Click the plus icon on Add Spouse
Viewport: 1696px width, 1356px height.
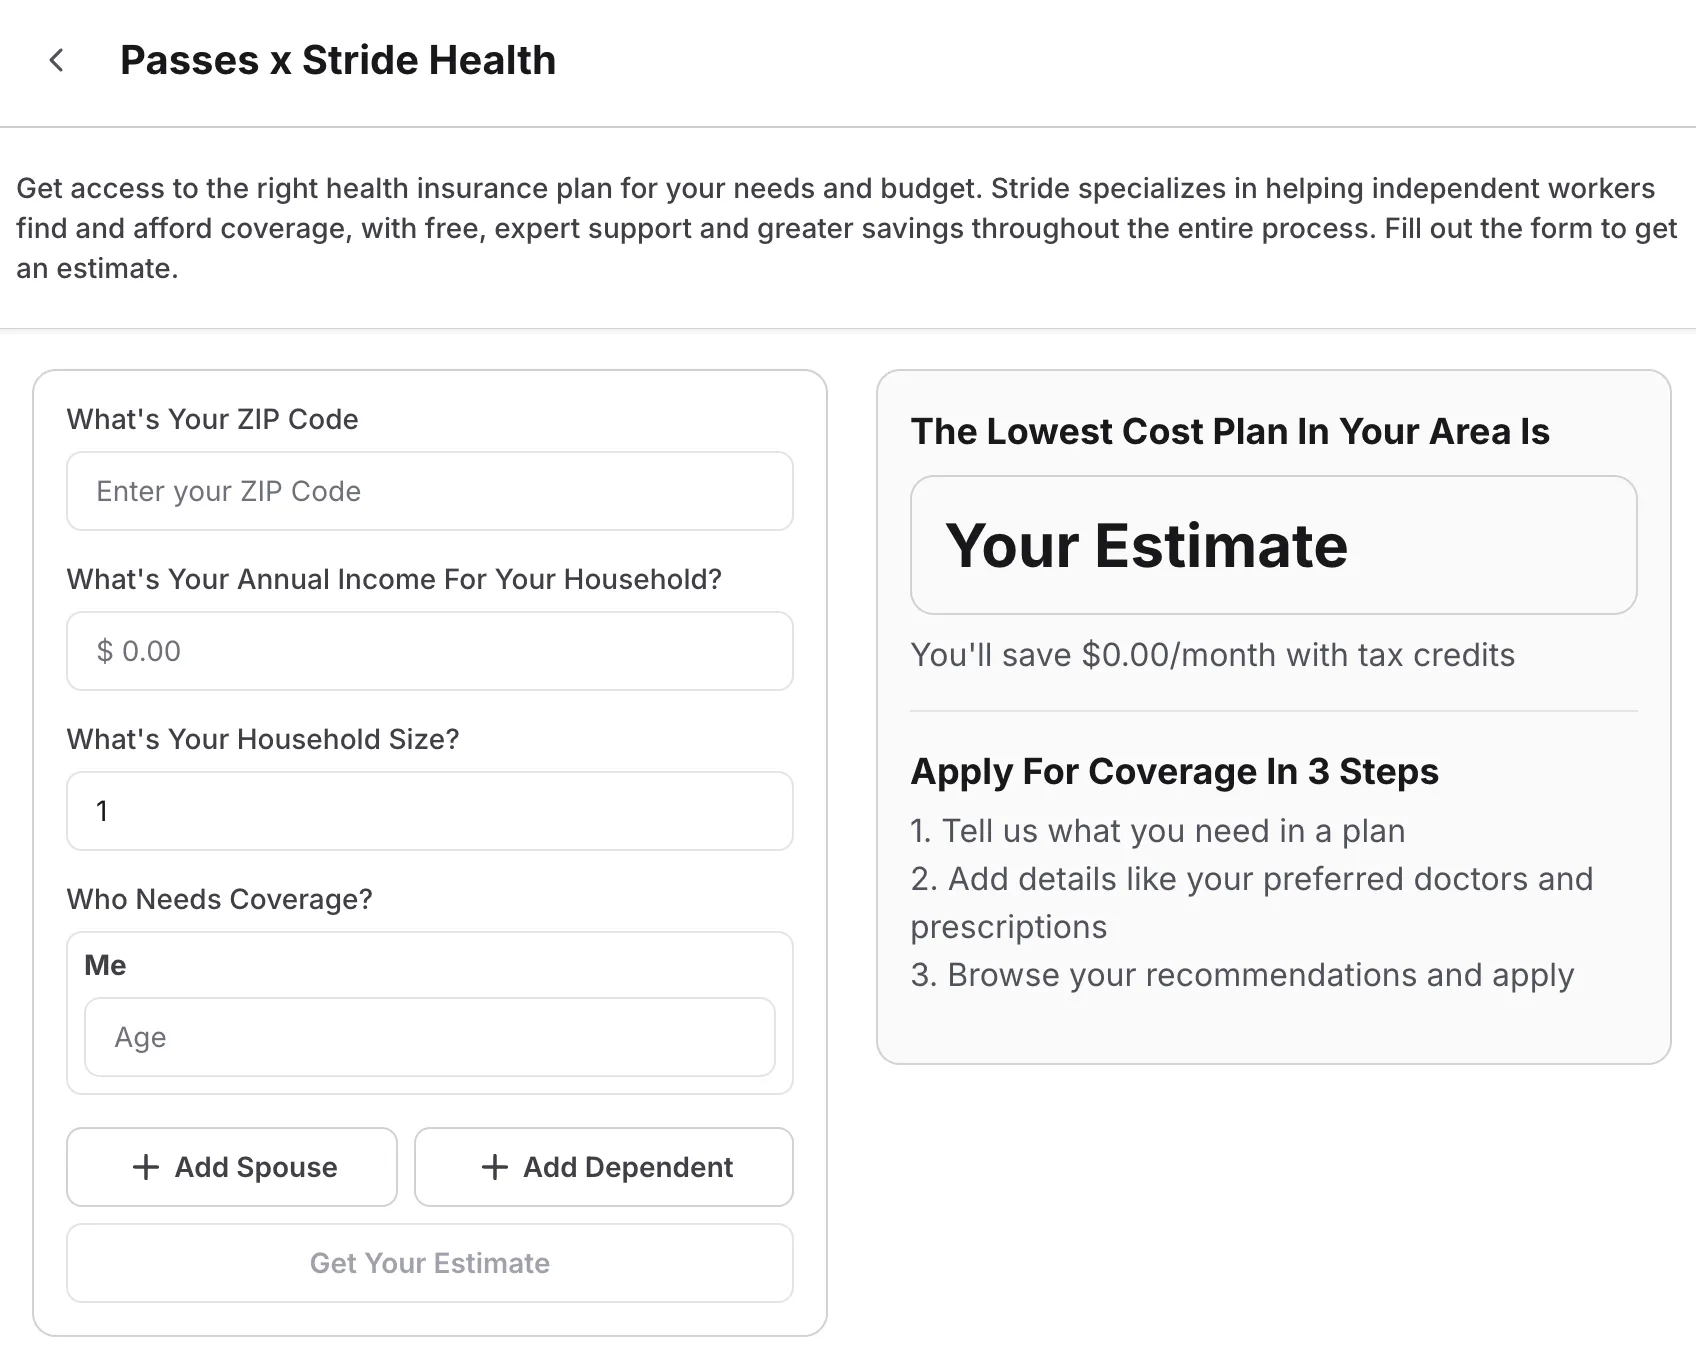146,1167
